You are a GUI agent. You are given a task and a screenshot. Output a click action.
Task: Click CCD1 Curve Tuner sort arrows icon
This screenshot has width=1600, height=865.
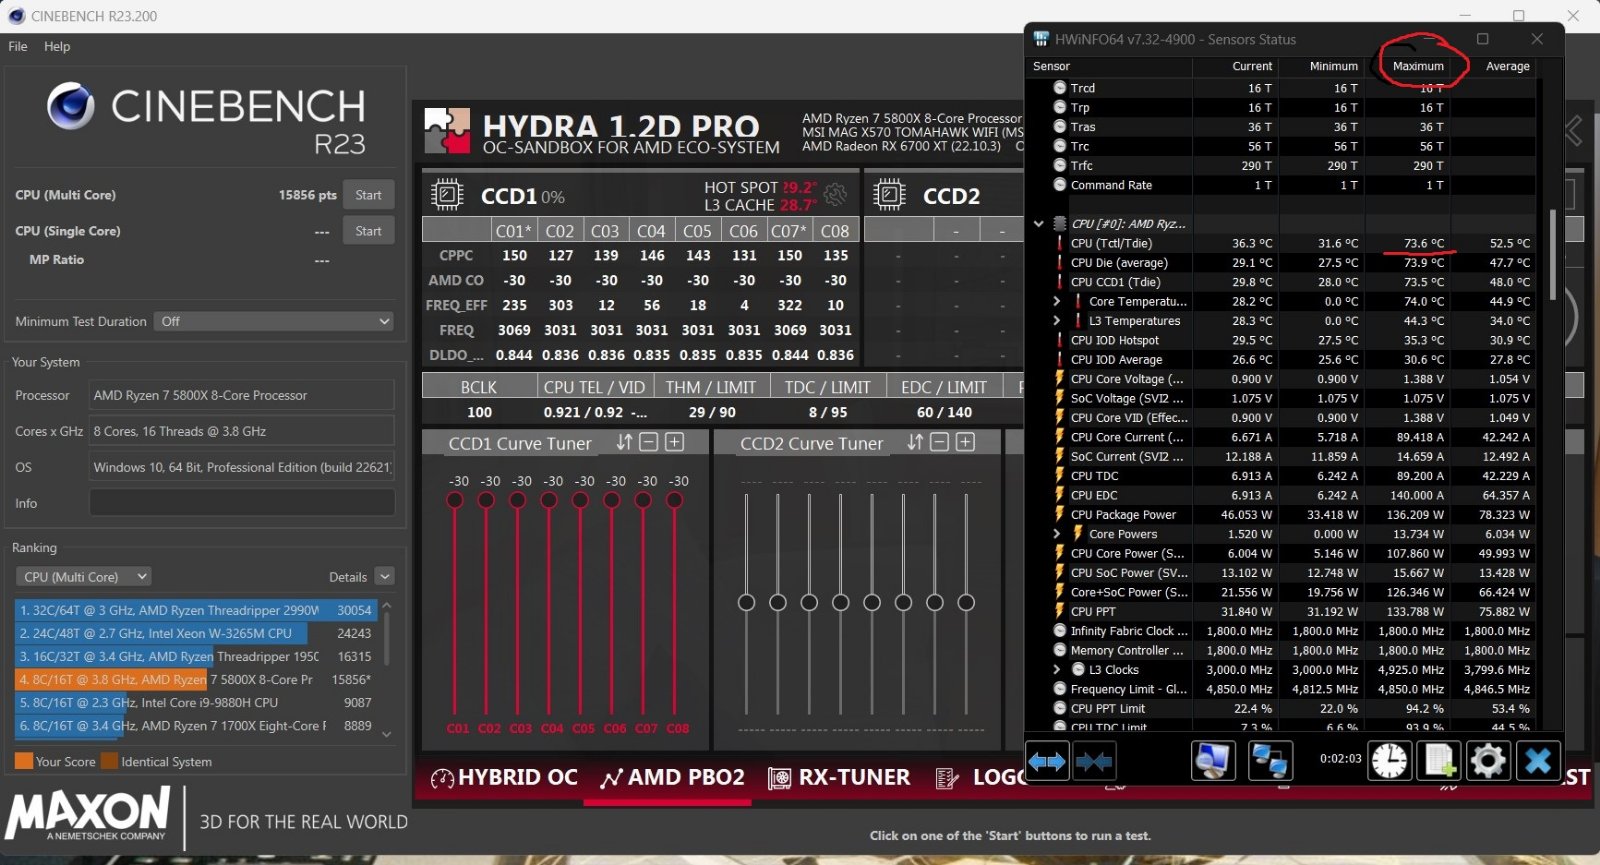(x=624, y=442)
